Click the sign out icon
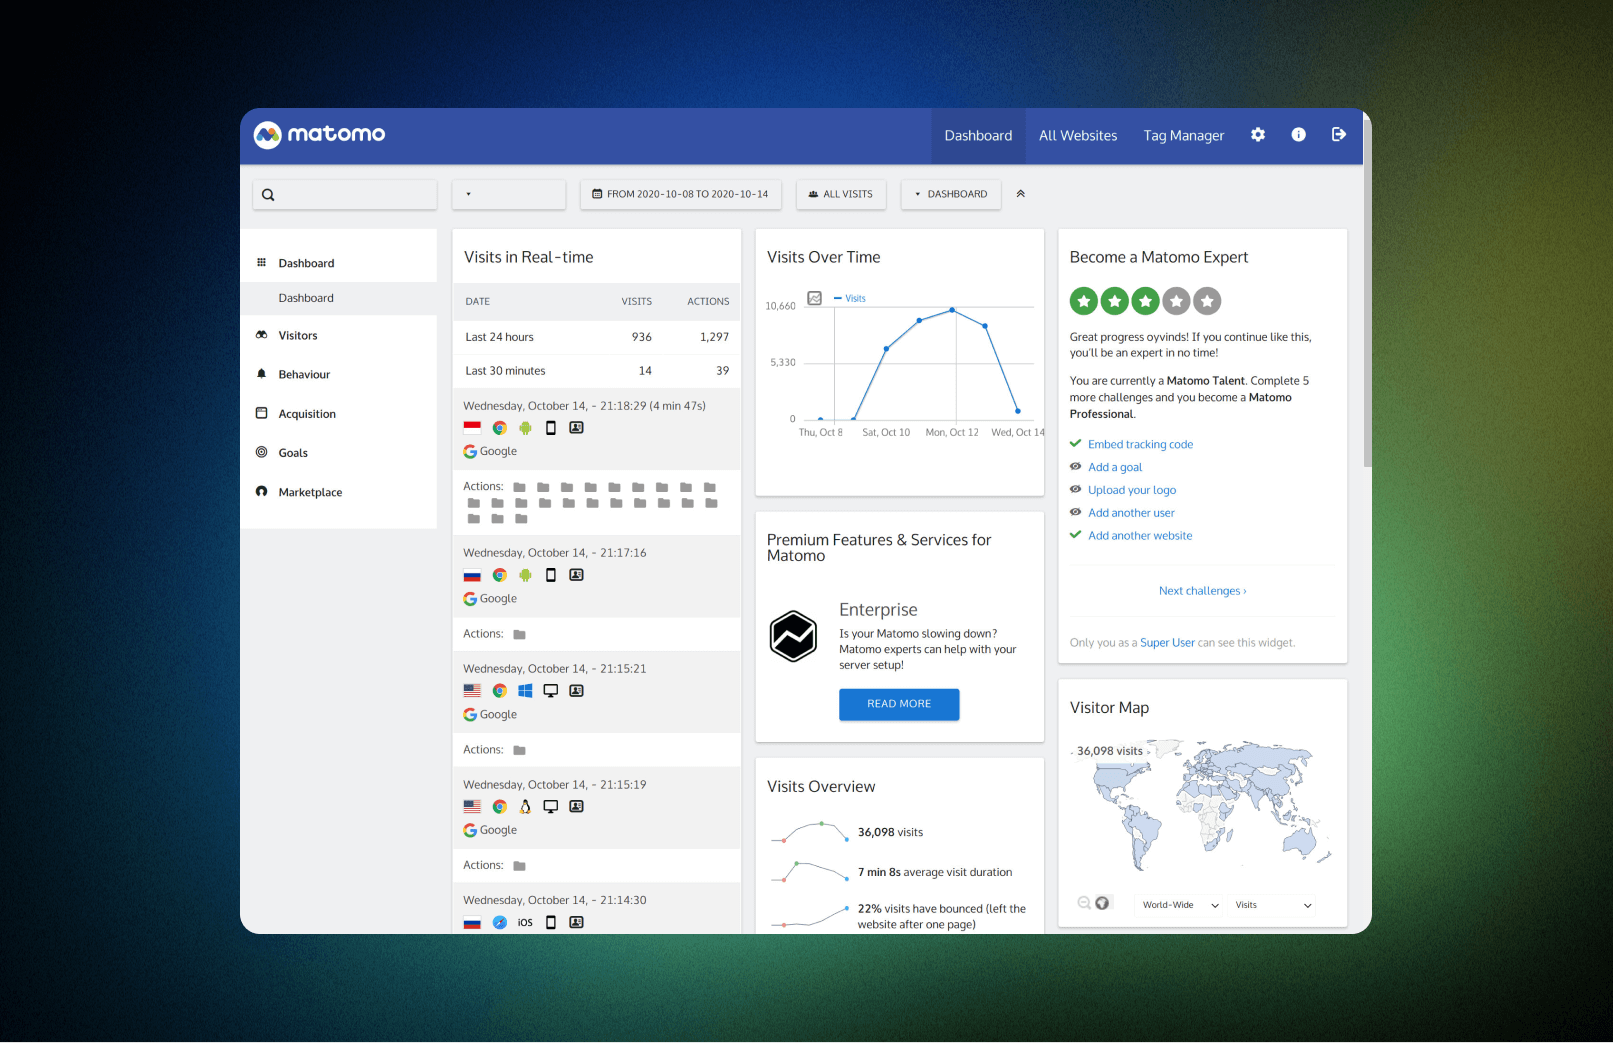The height and width of the screenshot is (1043, 1613). pyautogui.click(x=1339, y=135)
